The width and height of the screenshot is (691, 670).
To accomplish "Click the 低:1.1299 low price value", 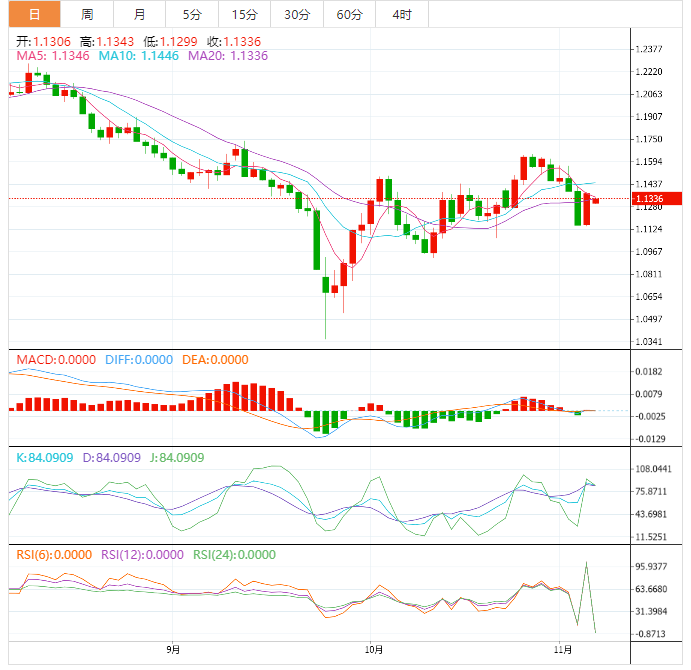I will [x=170, y=42].
